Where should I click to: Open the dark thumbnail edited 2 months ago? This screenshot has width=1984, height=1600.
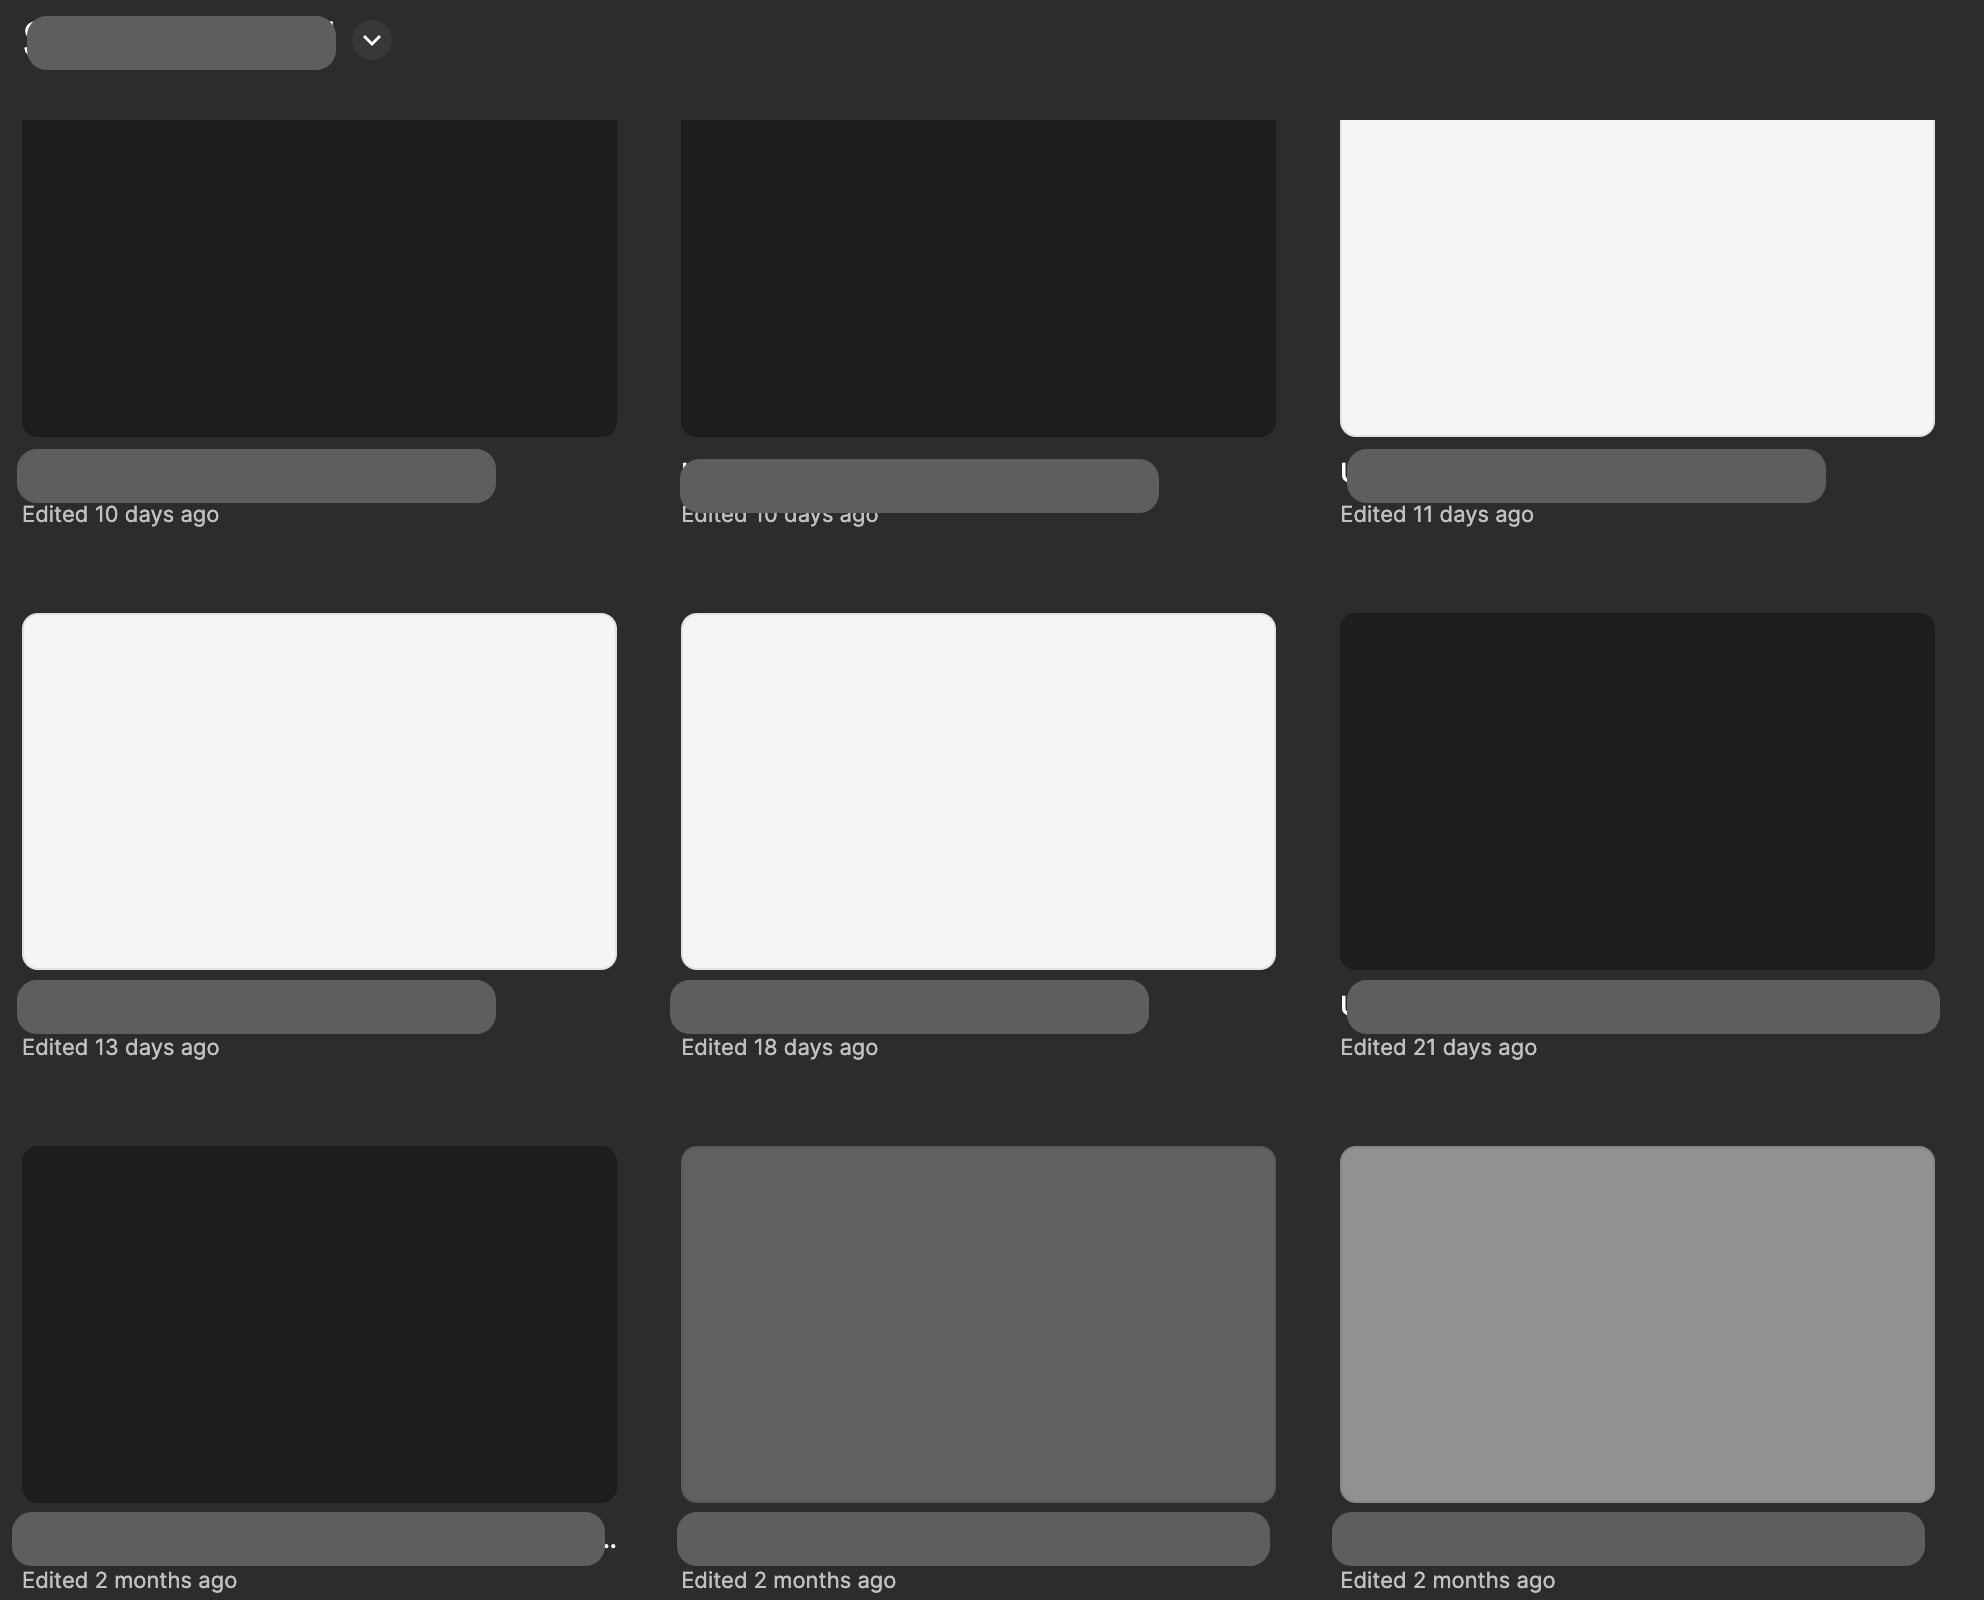point(319,1324)
